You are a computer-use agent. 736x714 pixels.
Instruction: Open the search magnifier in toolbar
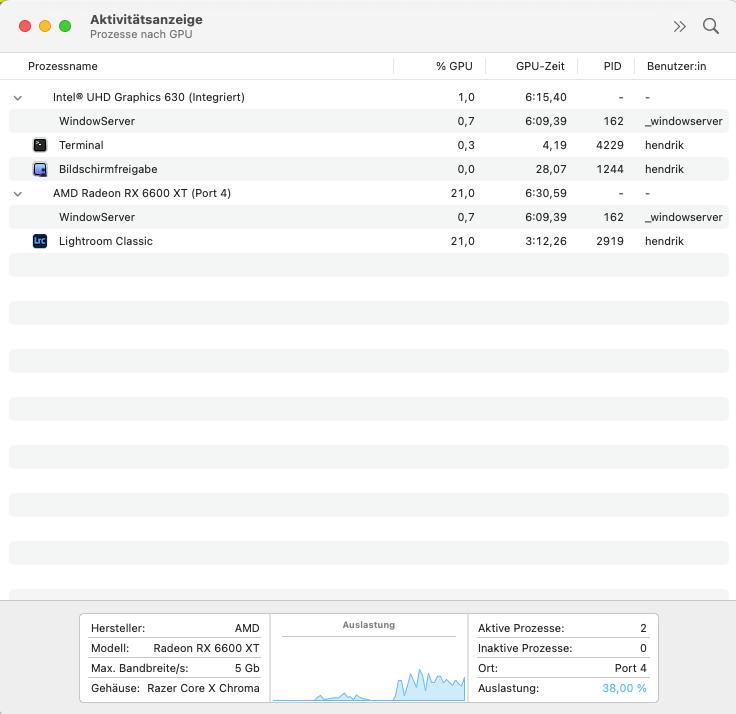click(711, 26)
